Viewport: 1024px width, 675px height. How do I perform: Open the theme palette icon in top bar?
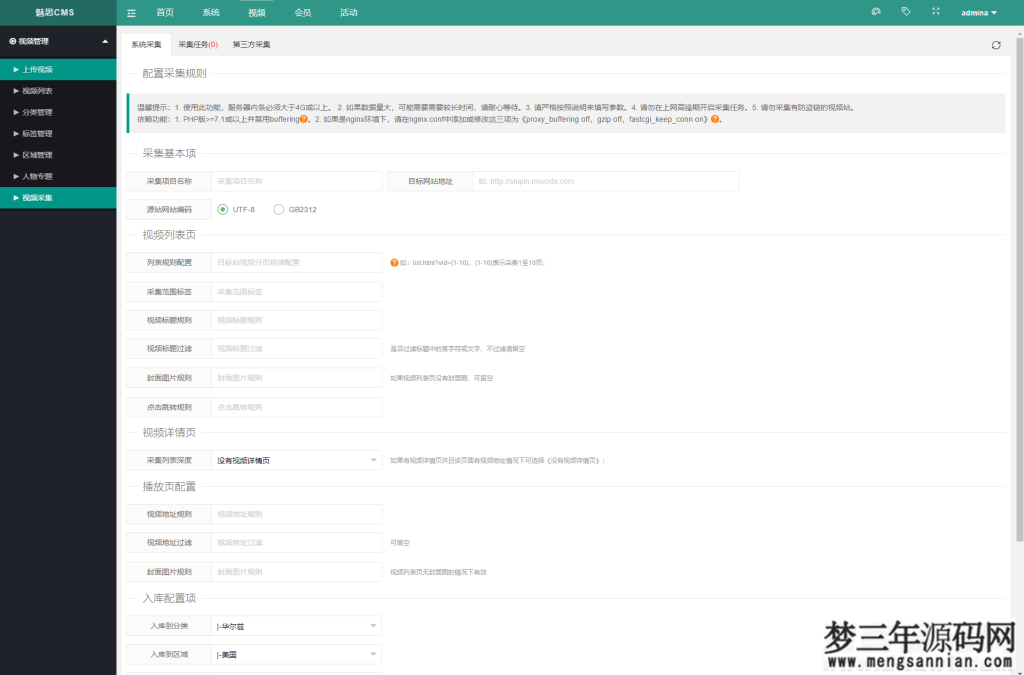point(876,11)
